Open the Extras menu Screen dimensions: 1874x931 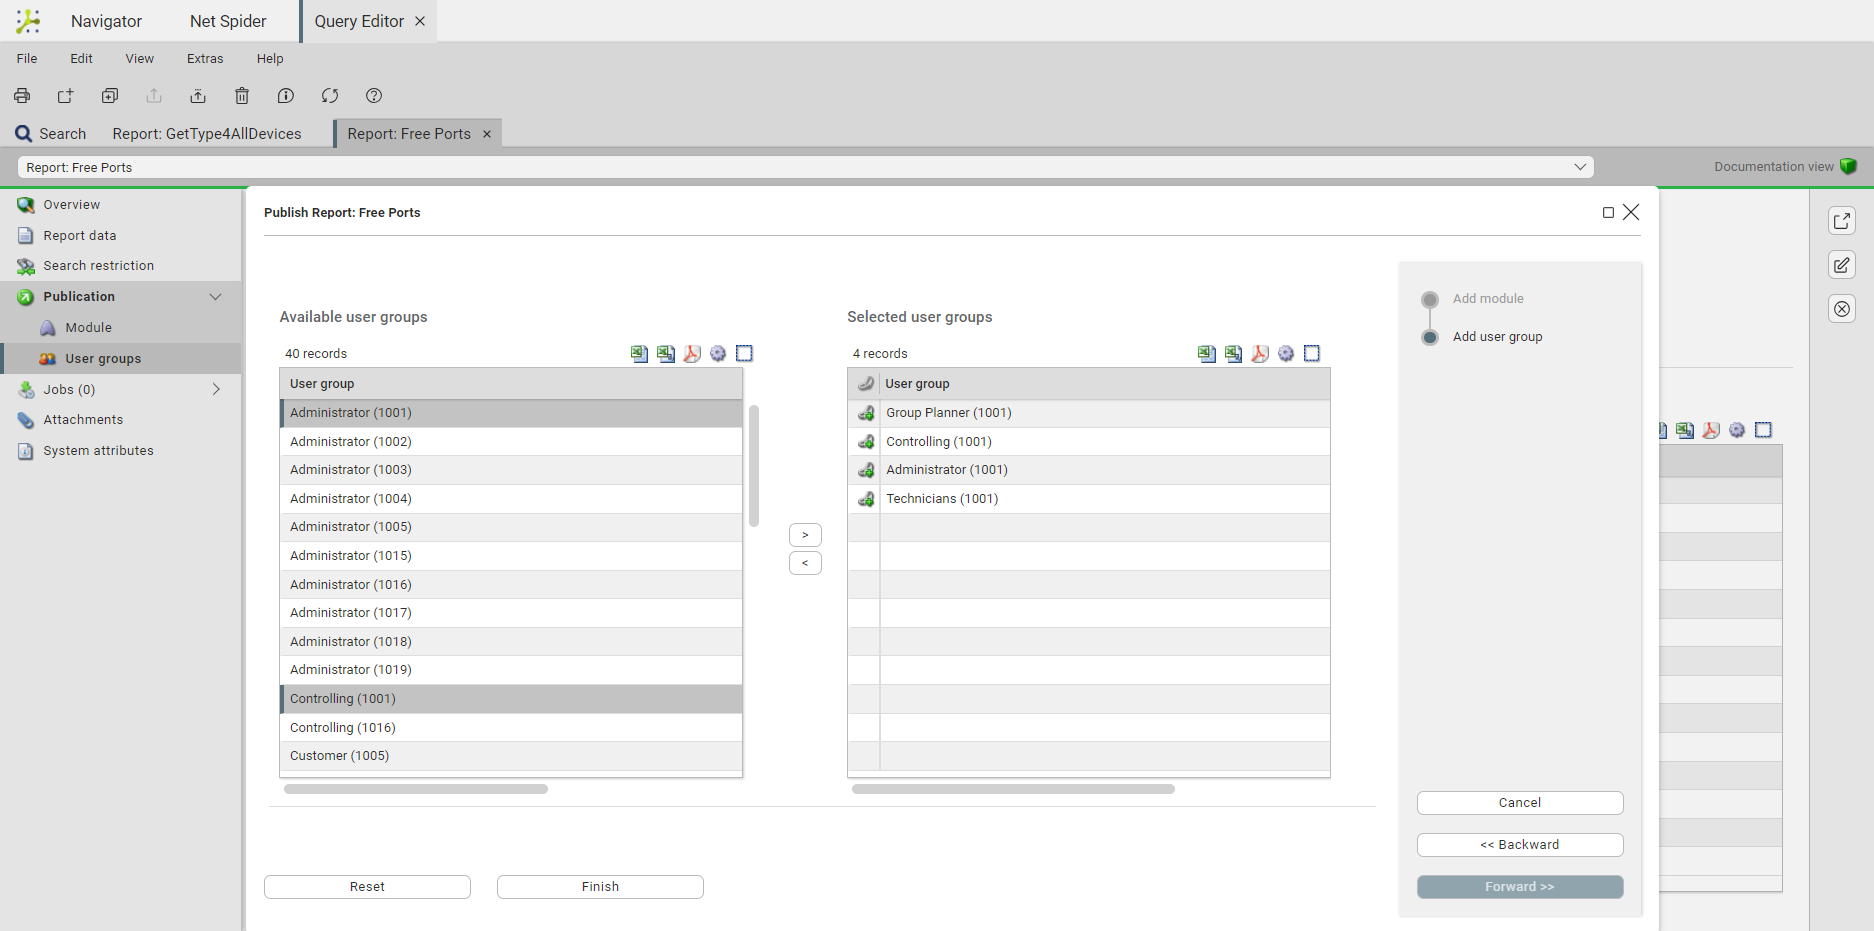tap(205, 59)
